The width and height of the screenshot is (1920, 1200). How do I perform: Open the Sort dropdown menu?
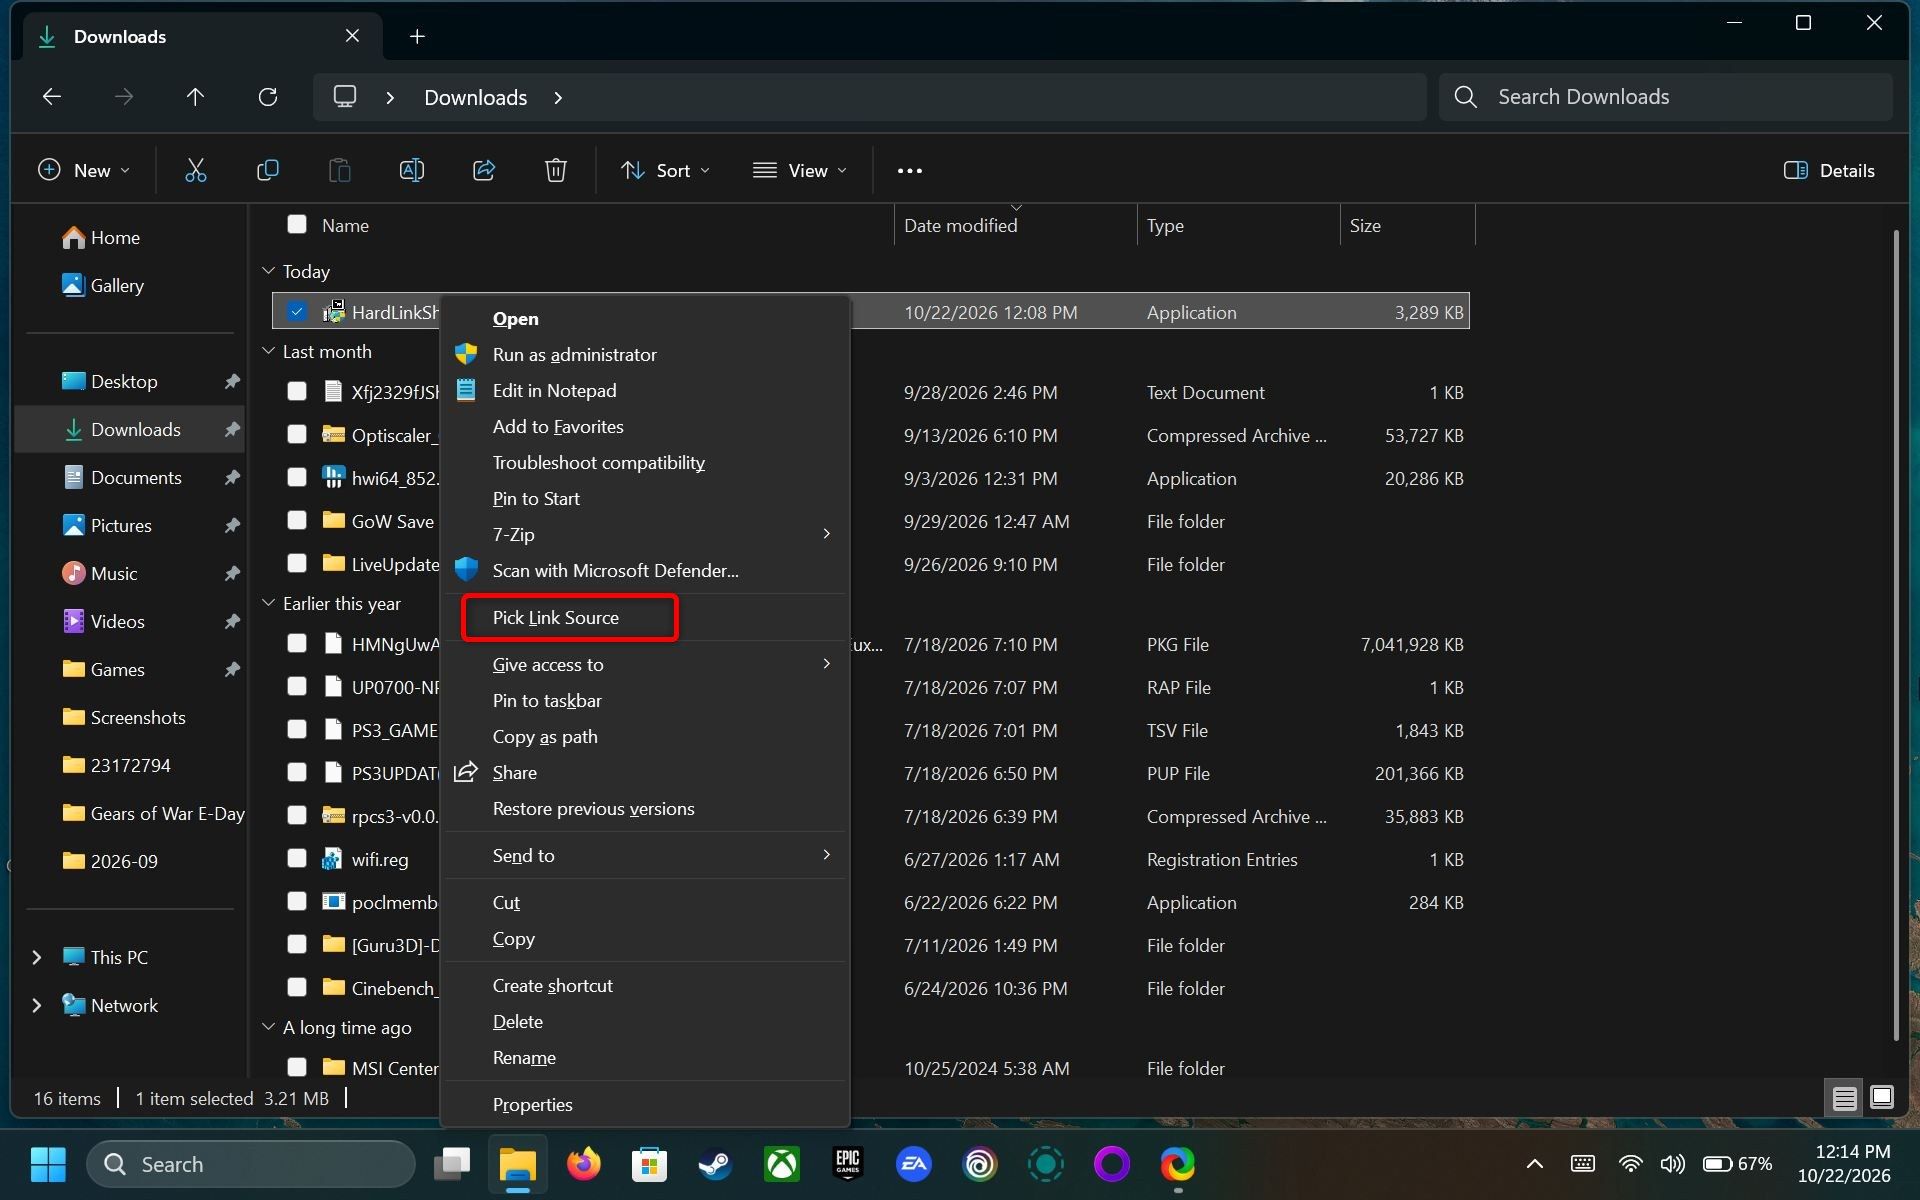(665, 170)
